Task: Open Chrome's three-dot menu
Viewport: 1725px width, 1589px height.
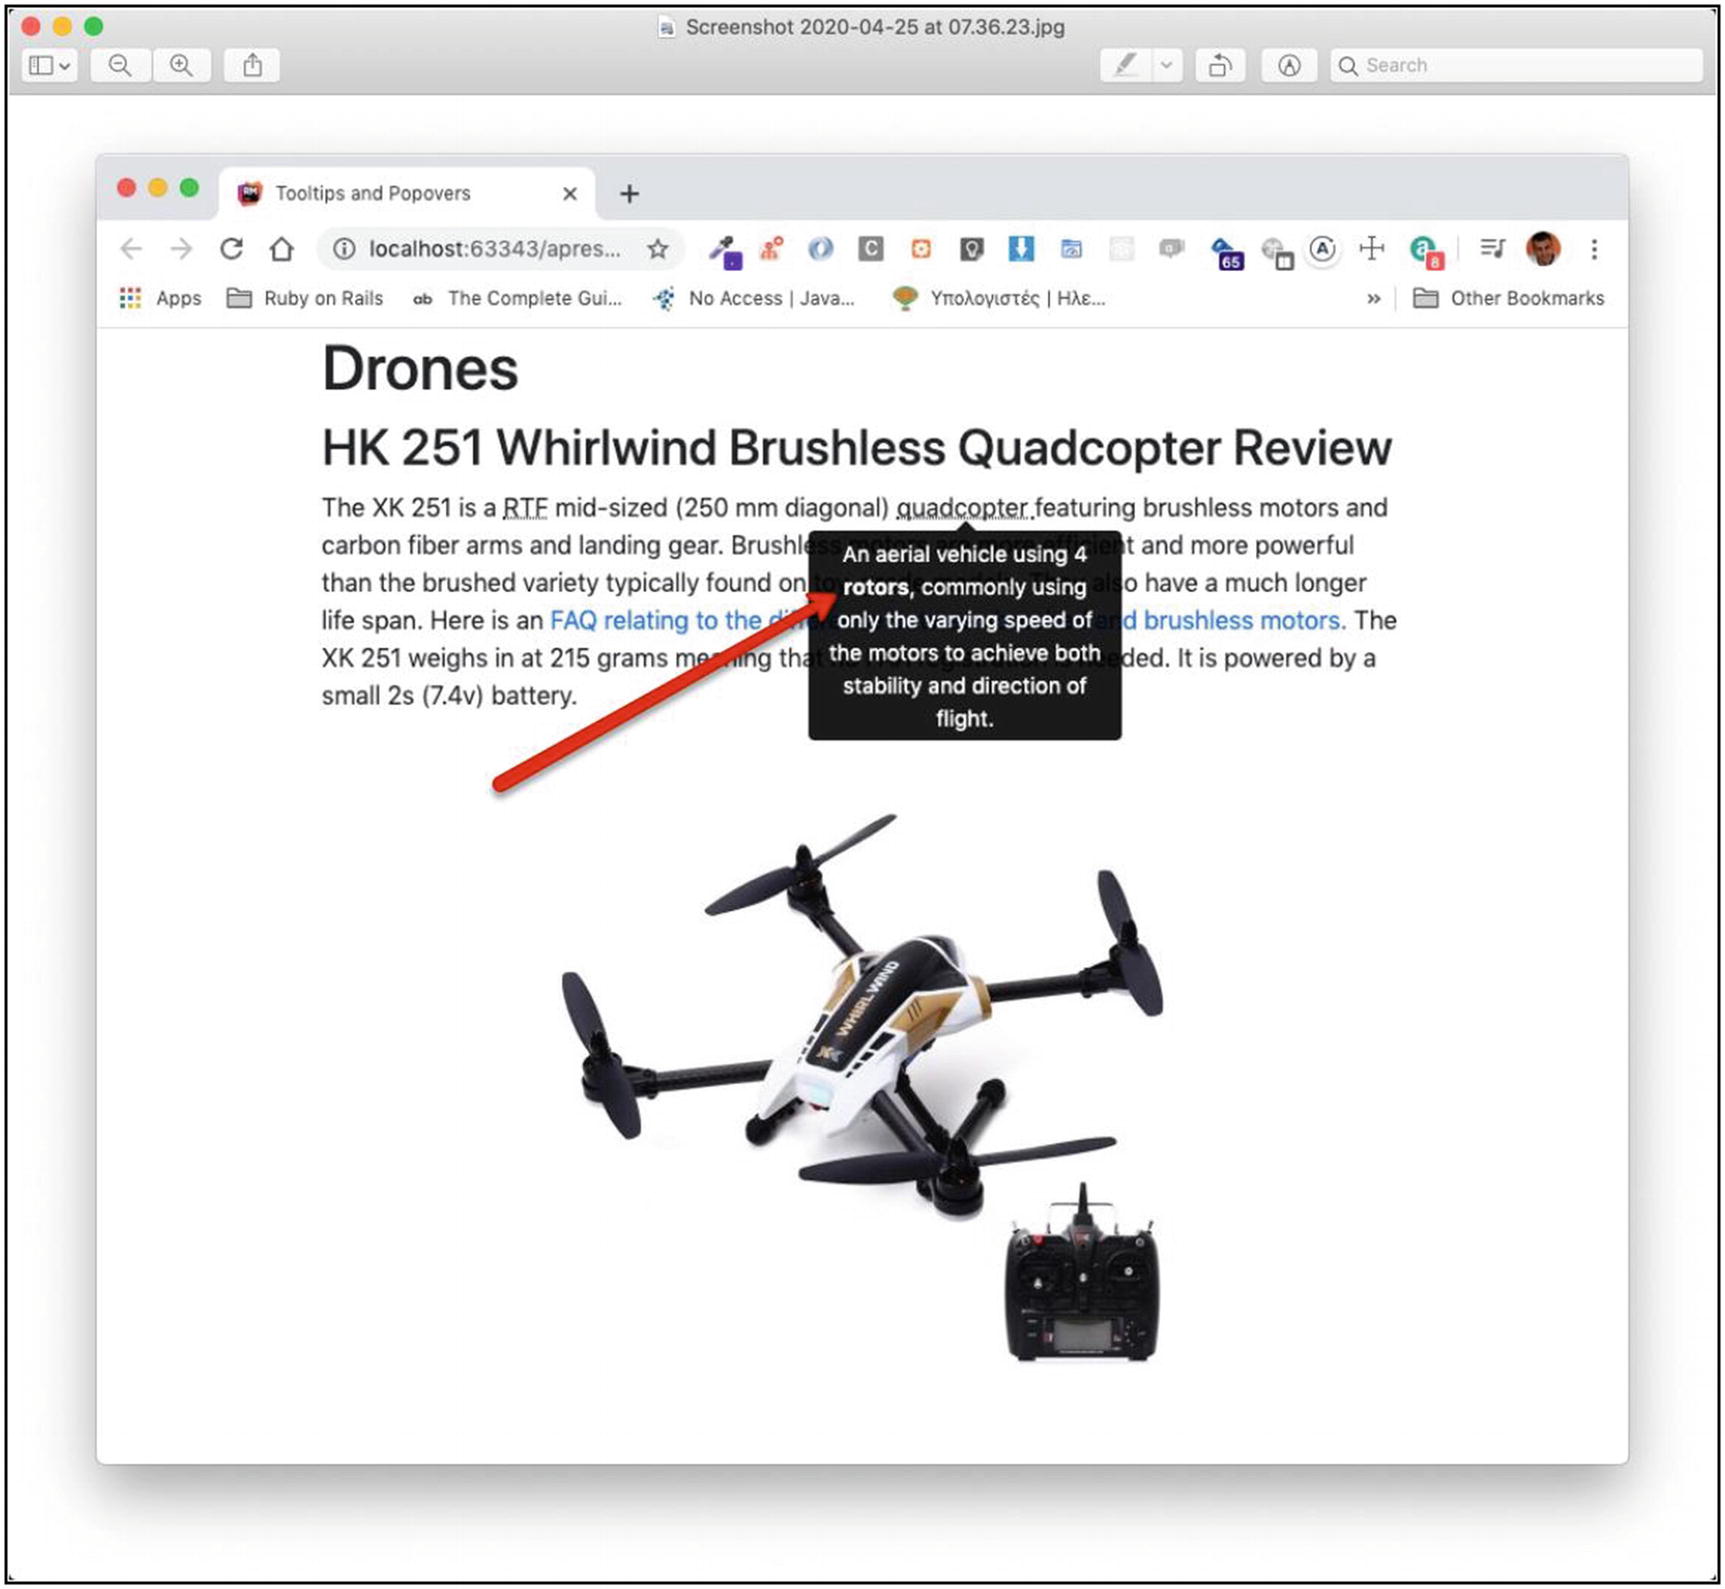Action: tap(1594, 249)
